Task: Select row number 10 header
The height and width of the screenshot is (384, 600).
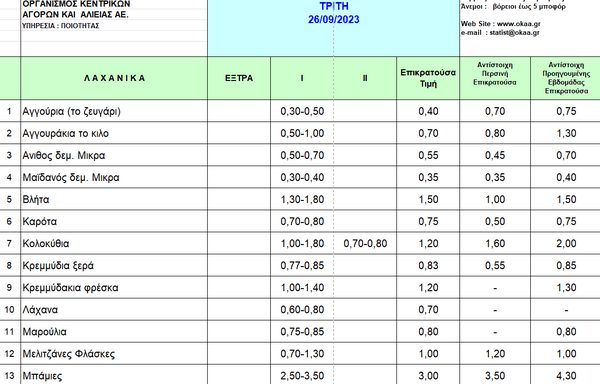Action: [10, 309]
